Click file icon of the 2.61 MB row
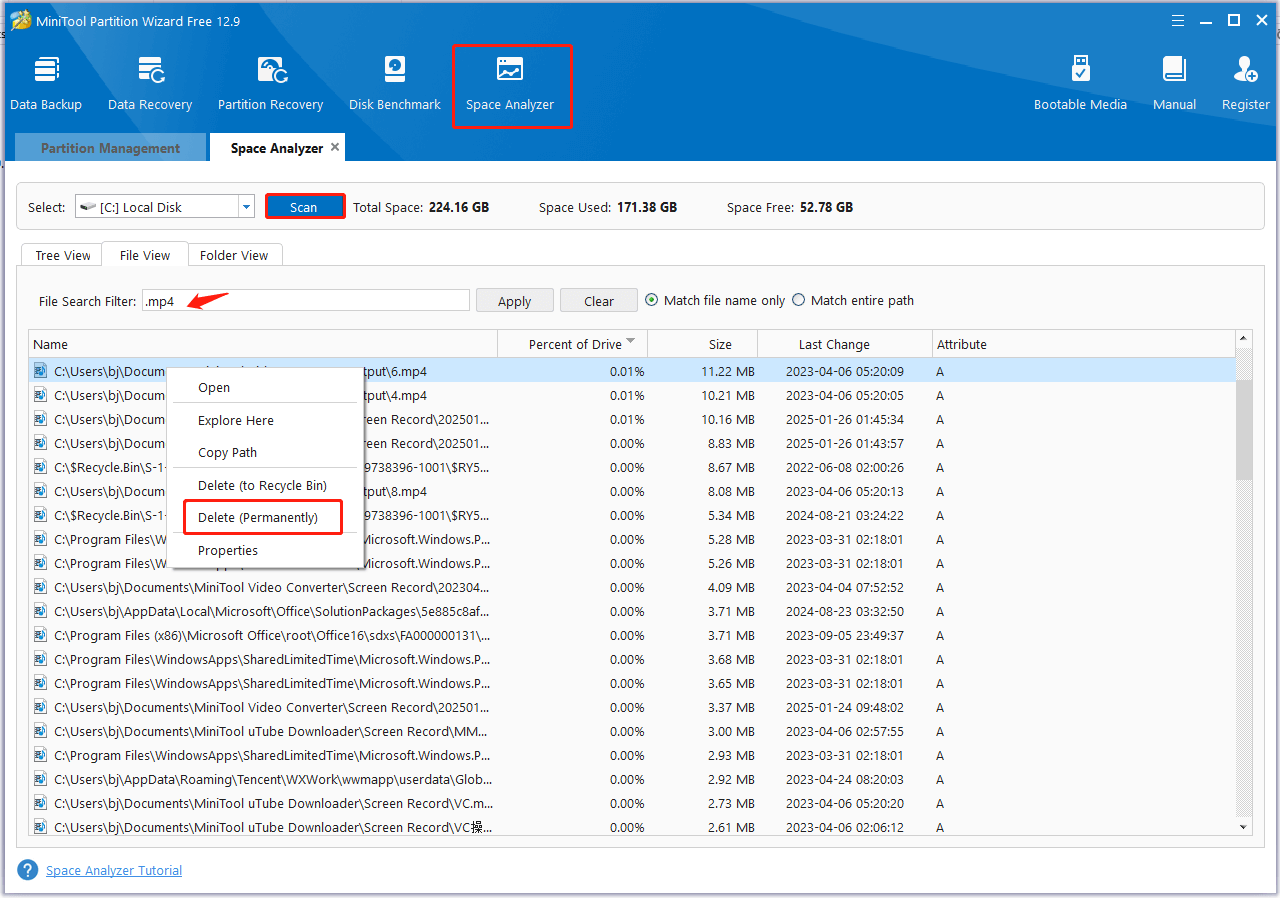 click(x=40, y=827)
